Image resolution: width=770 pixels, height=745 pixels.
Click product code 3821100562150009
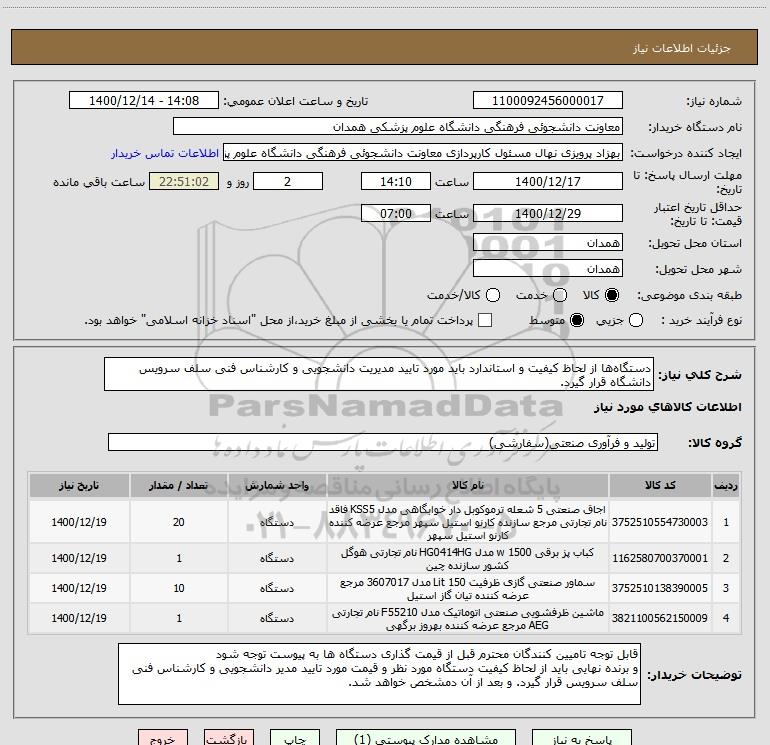coord(660,618)
